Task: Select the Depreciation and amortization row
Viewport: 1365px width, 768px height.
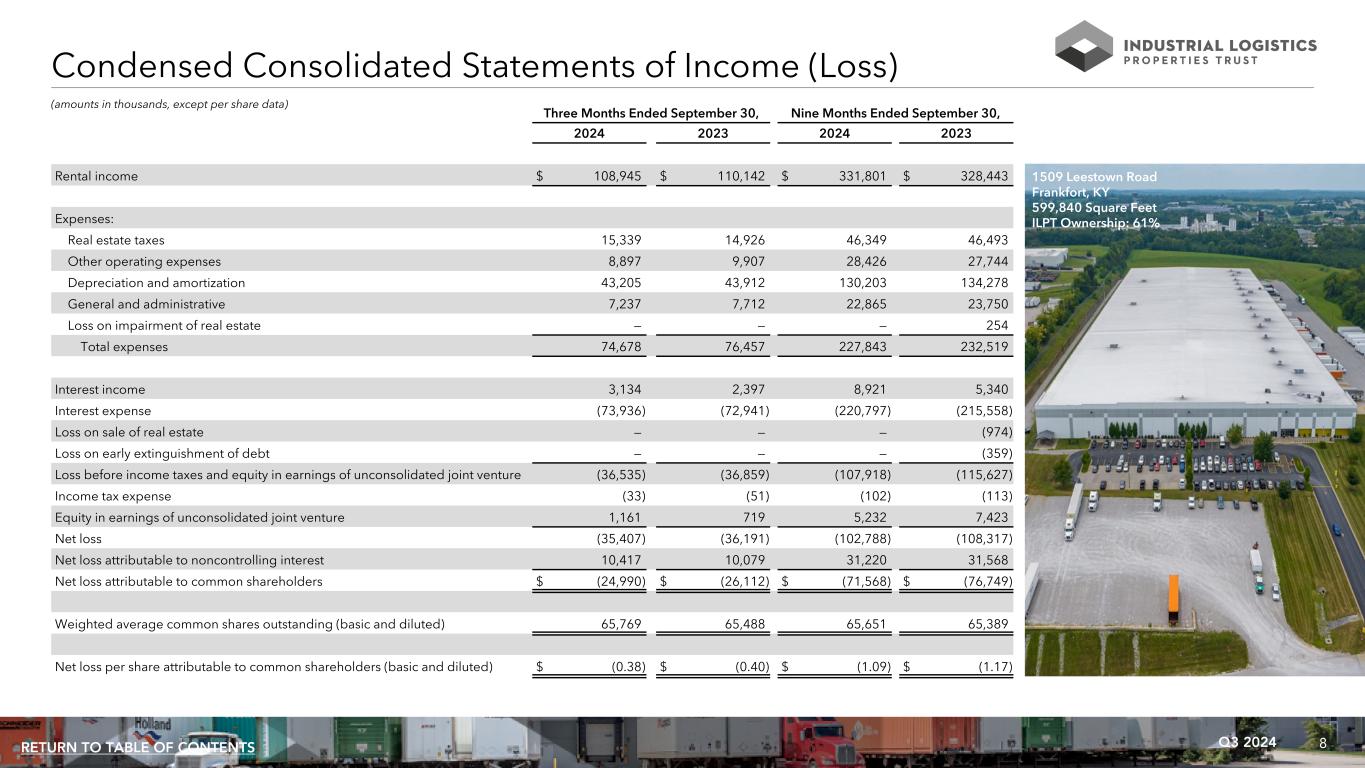Action: point(156,283)
